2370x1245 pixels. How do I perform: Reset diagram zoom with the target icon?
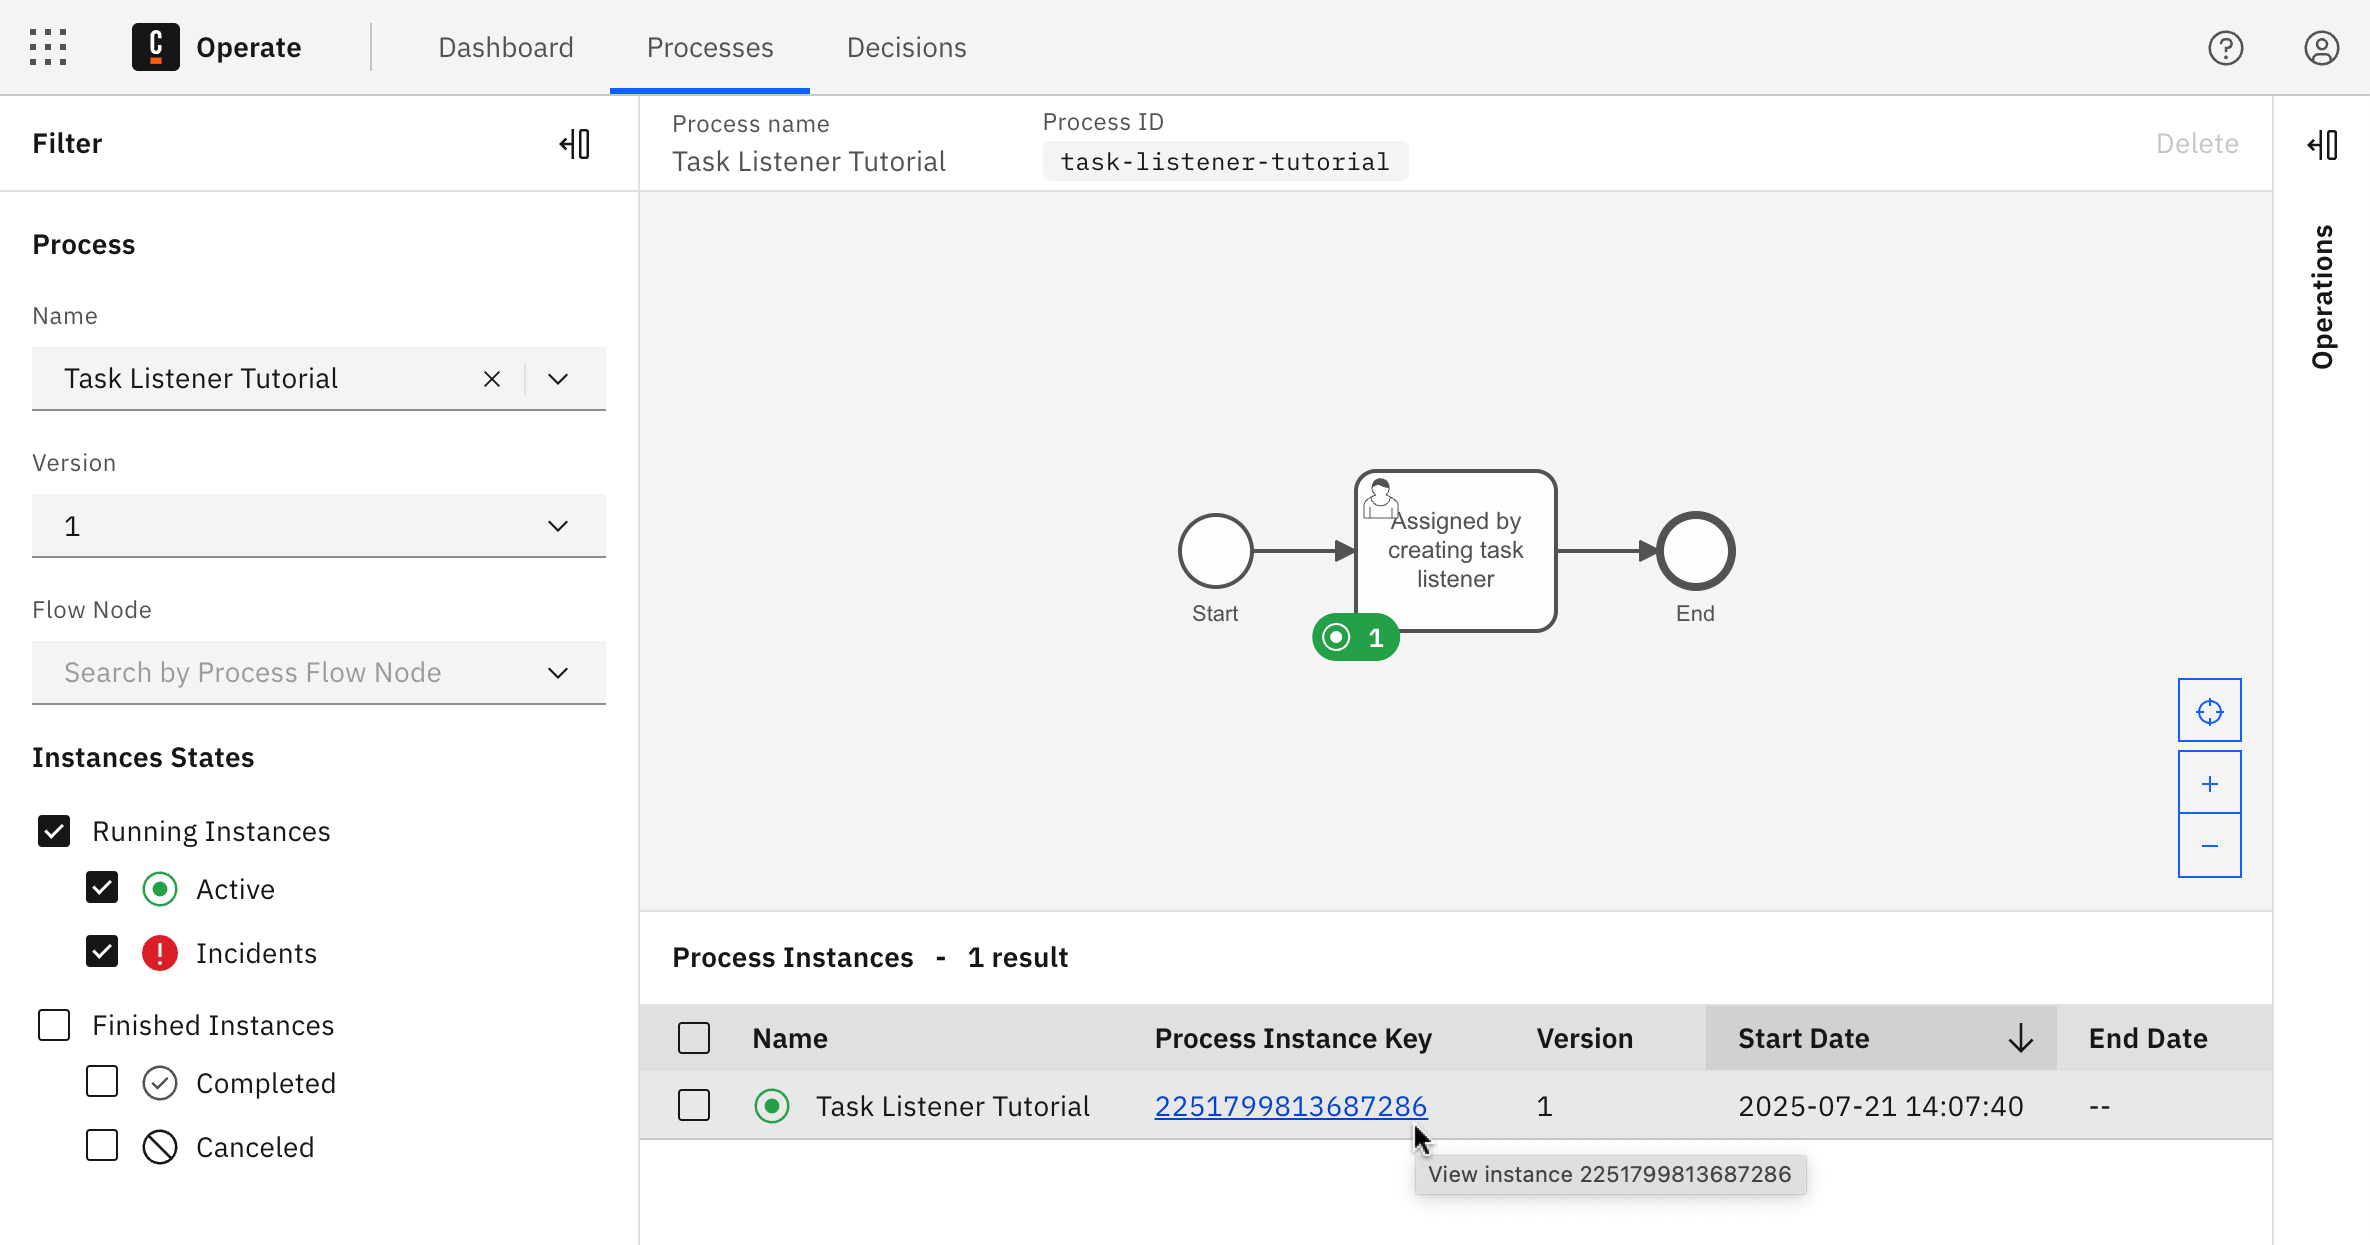[2210, 710]
